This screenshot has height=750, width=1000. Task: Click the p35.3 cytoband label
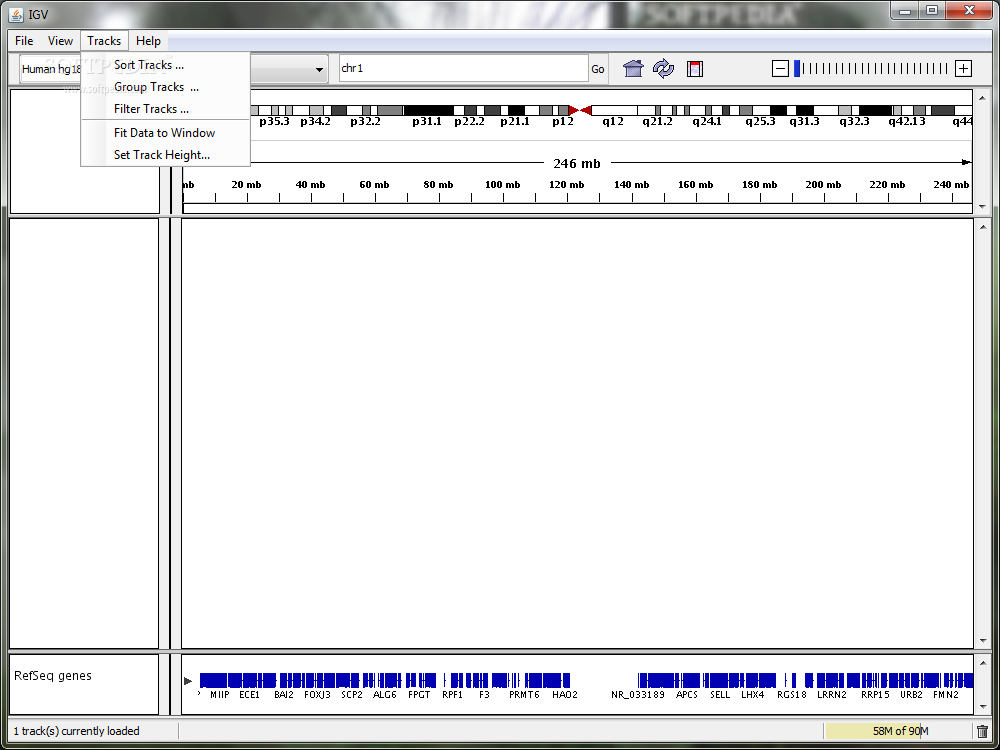point(274,121)
